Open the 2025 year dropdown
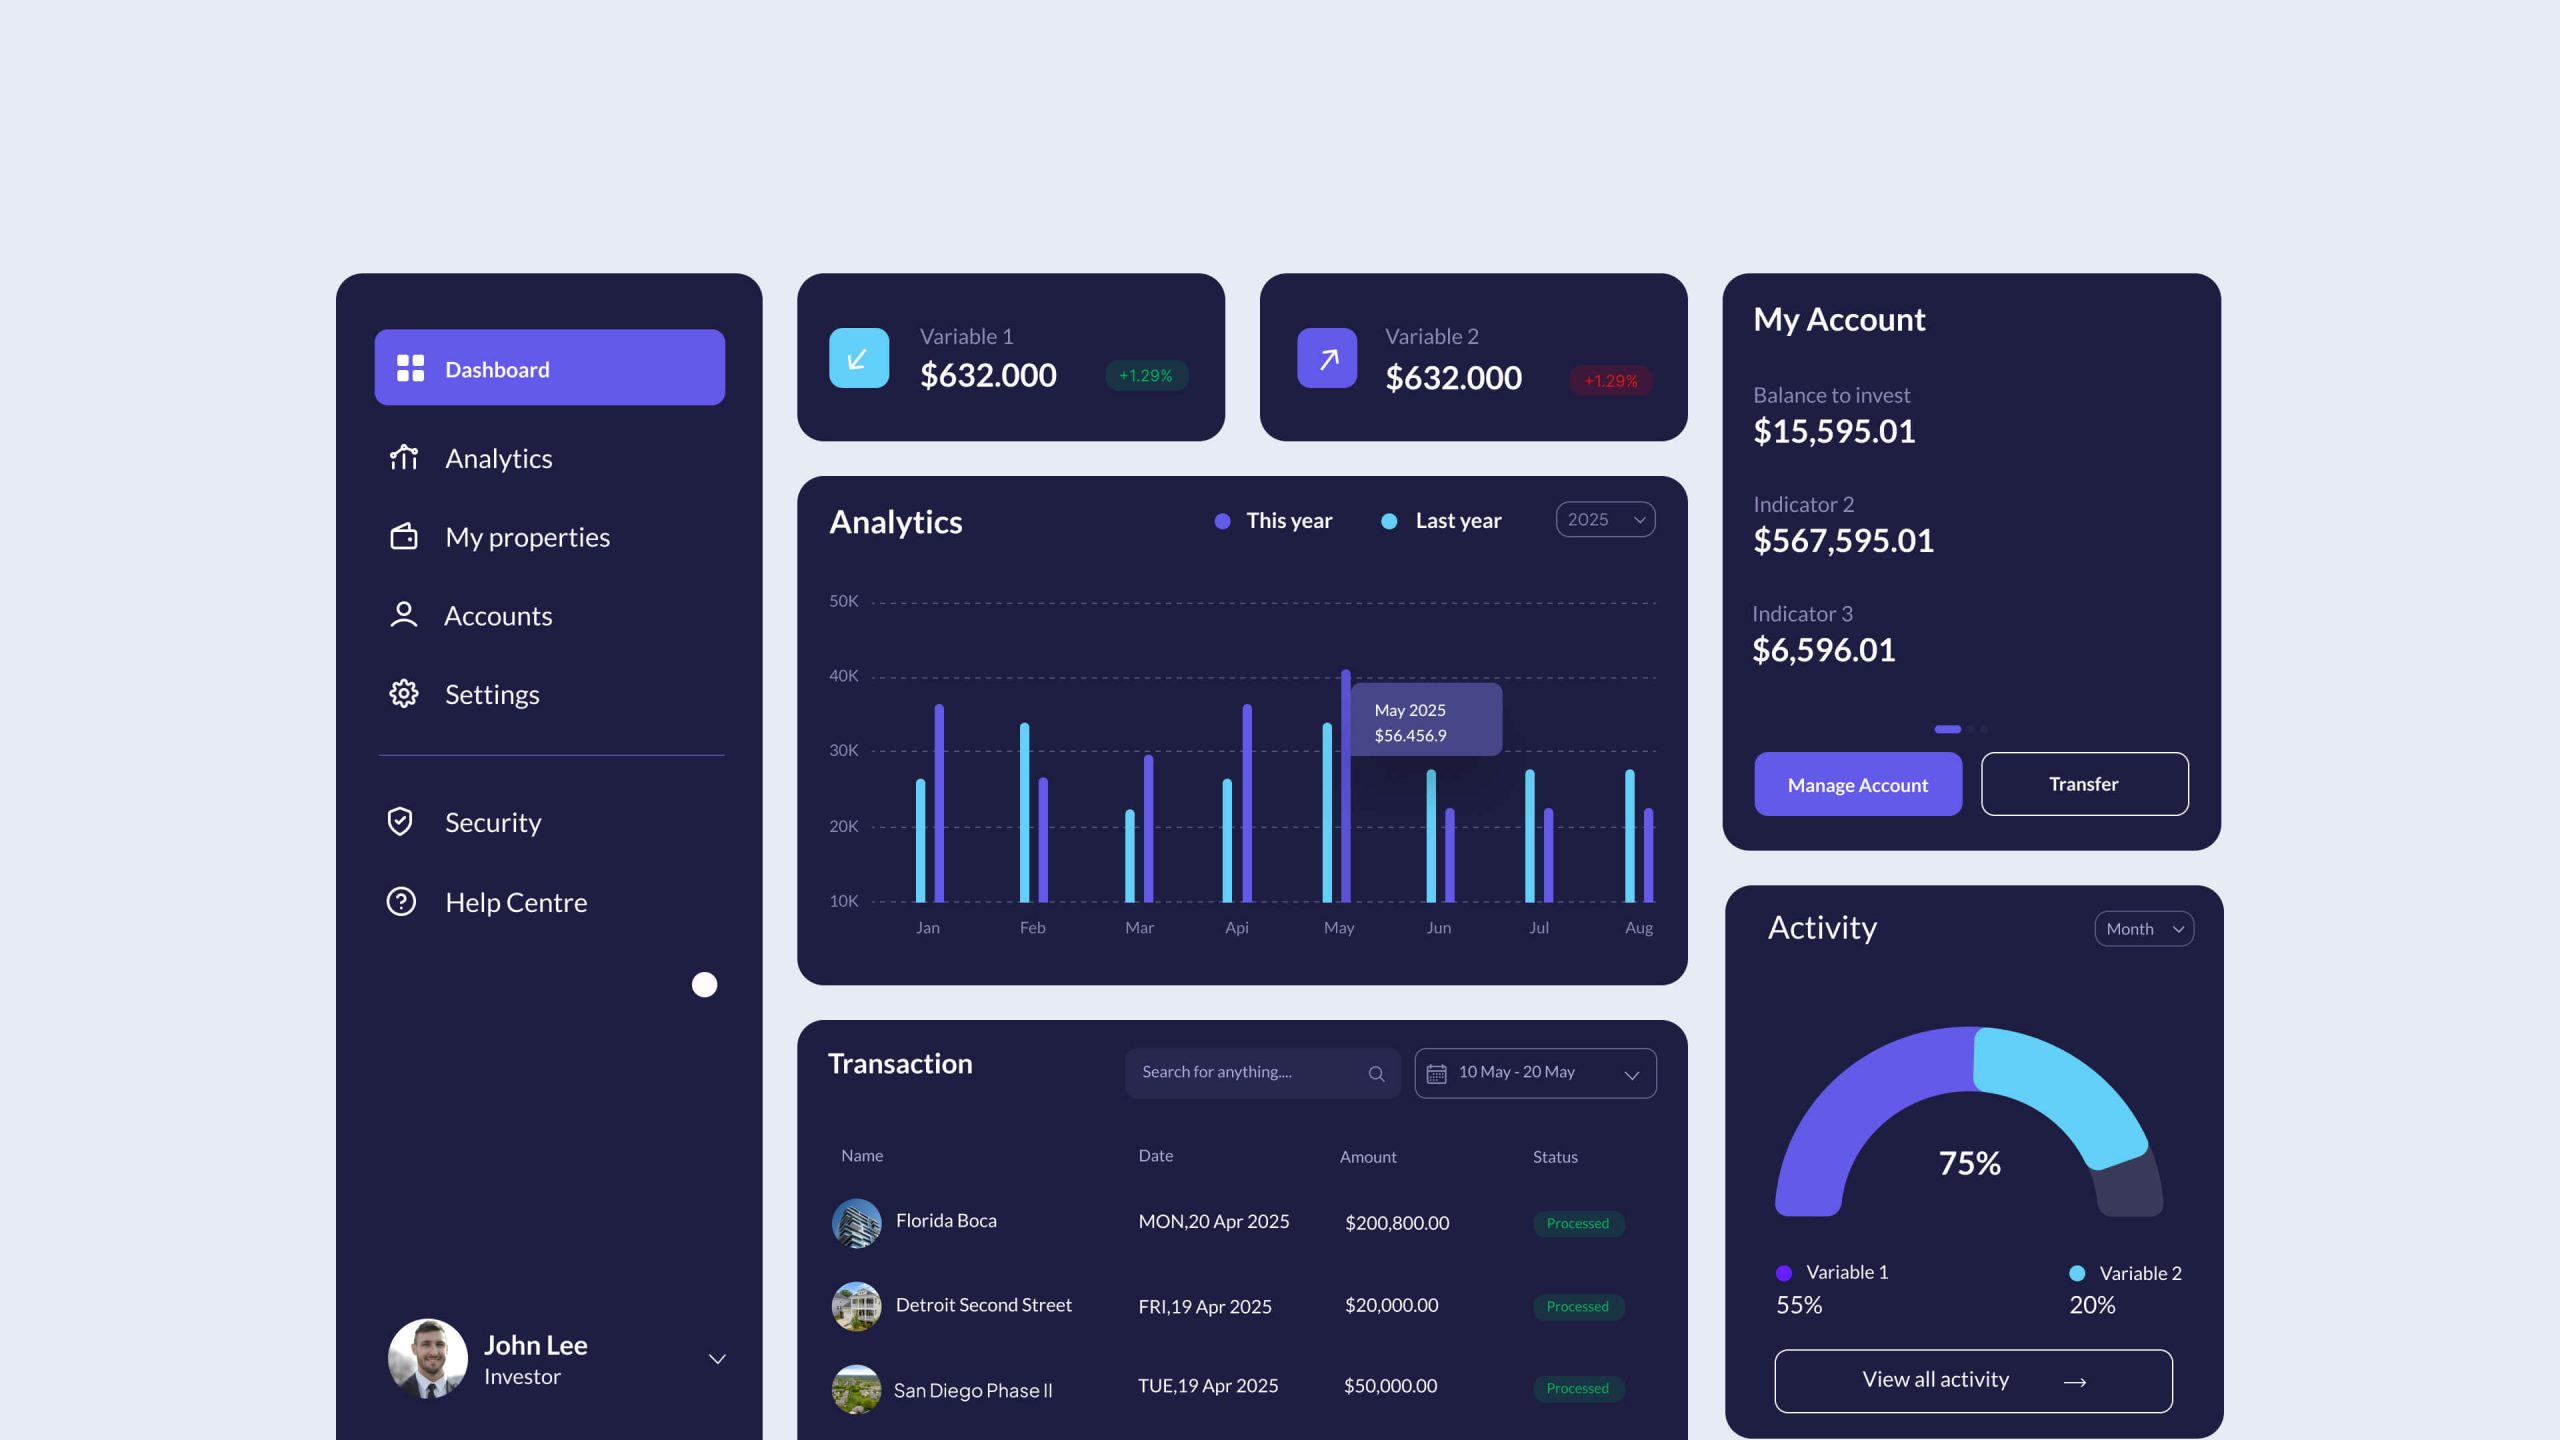Screen dimensions: 2560x1440 coord(1605,520)
